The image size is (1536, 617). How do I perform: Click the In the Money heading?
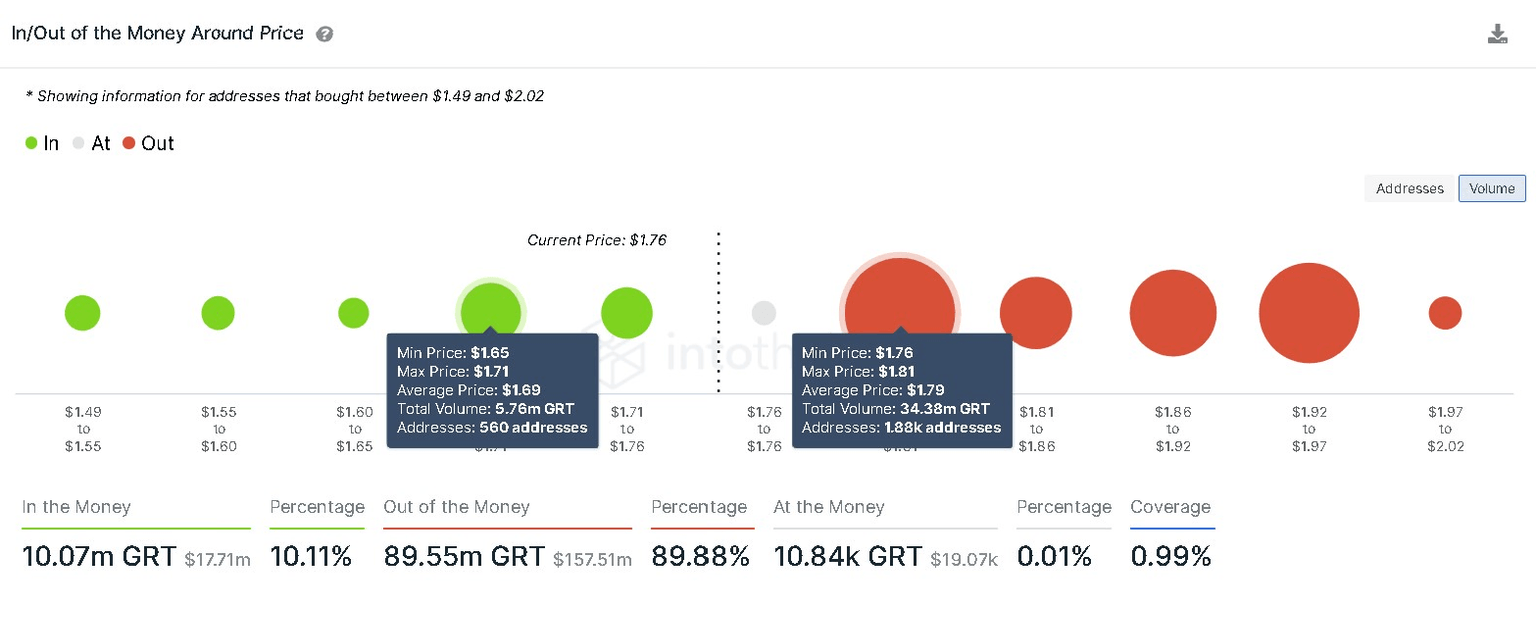(x=76, y=507)
